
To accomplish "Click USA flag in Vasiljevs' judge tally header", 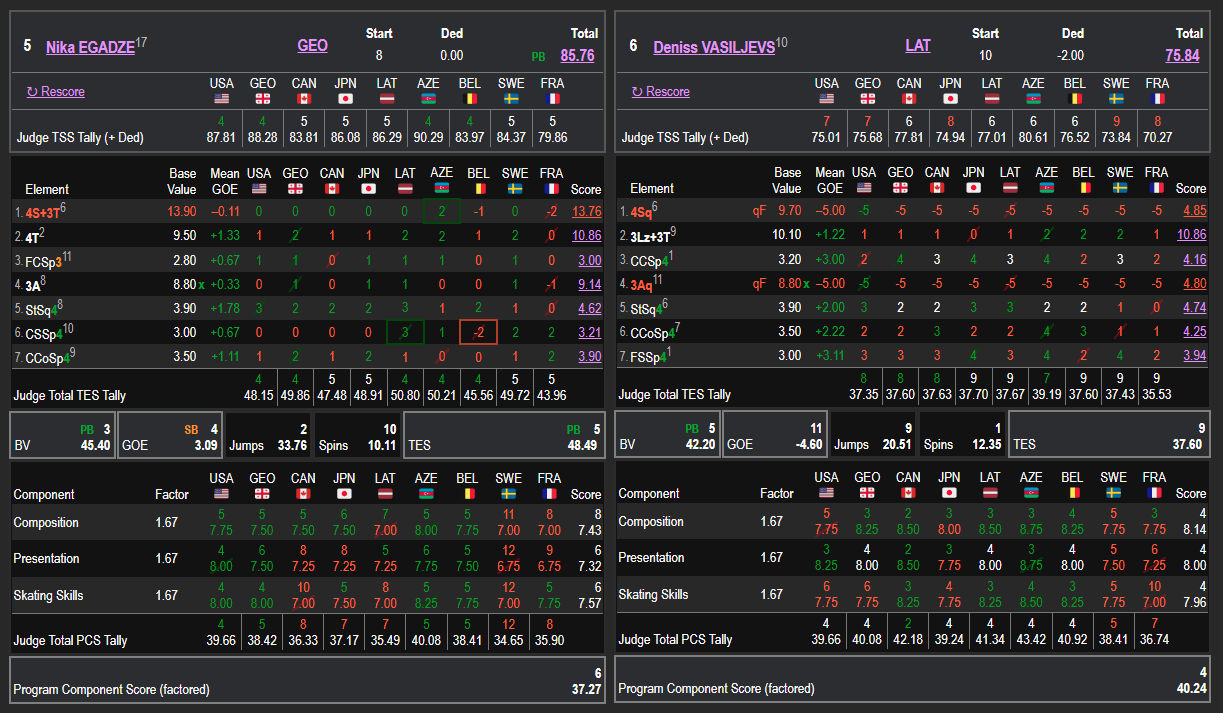I will [827, 99].
